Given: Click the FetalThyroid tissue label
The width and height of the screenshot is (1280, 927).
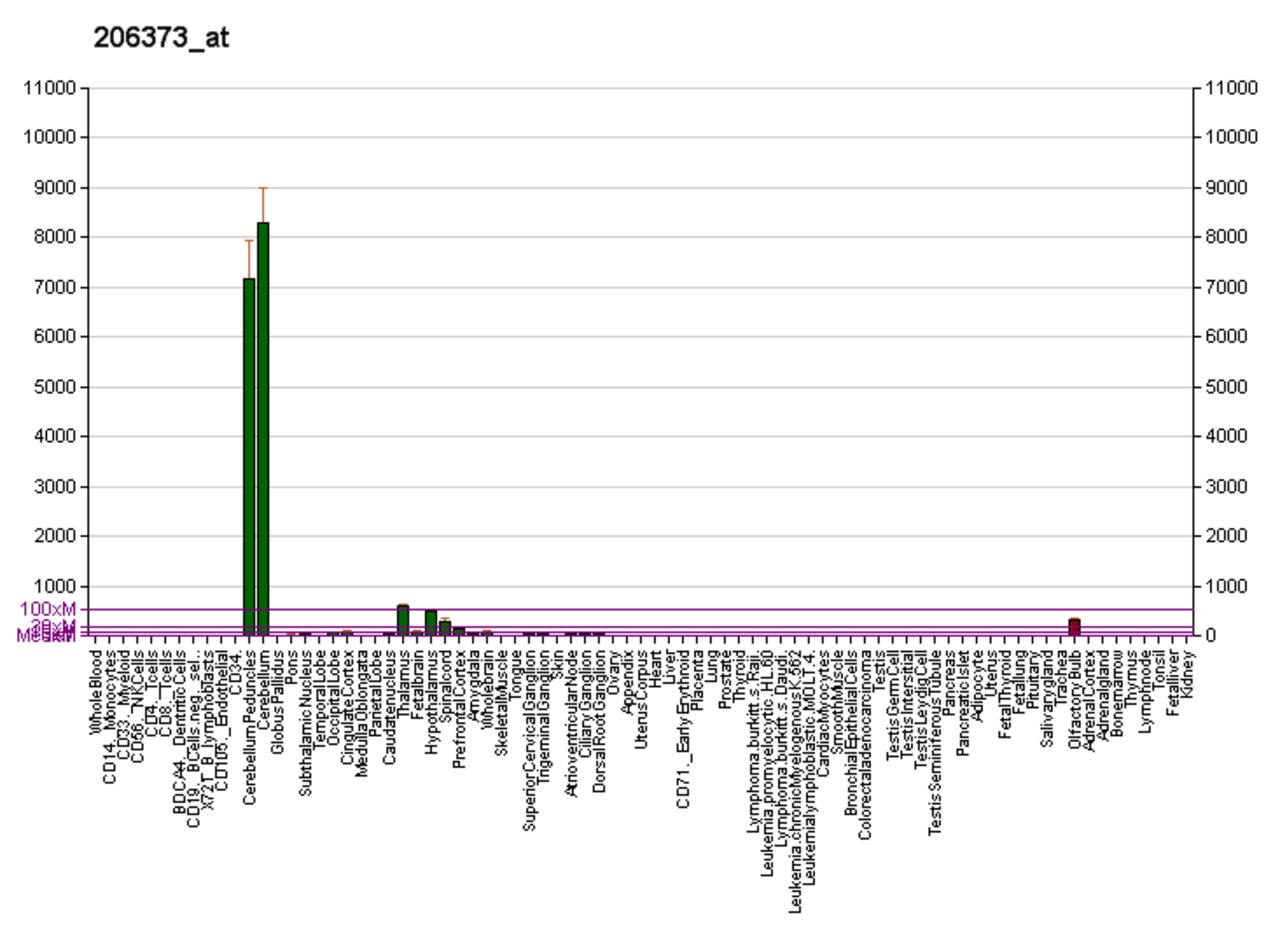Looking at the screenshot, I should pos(1005,694).
